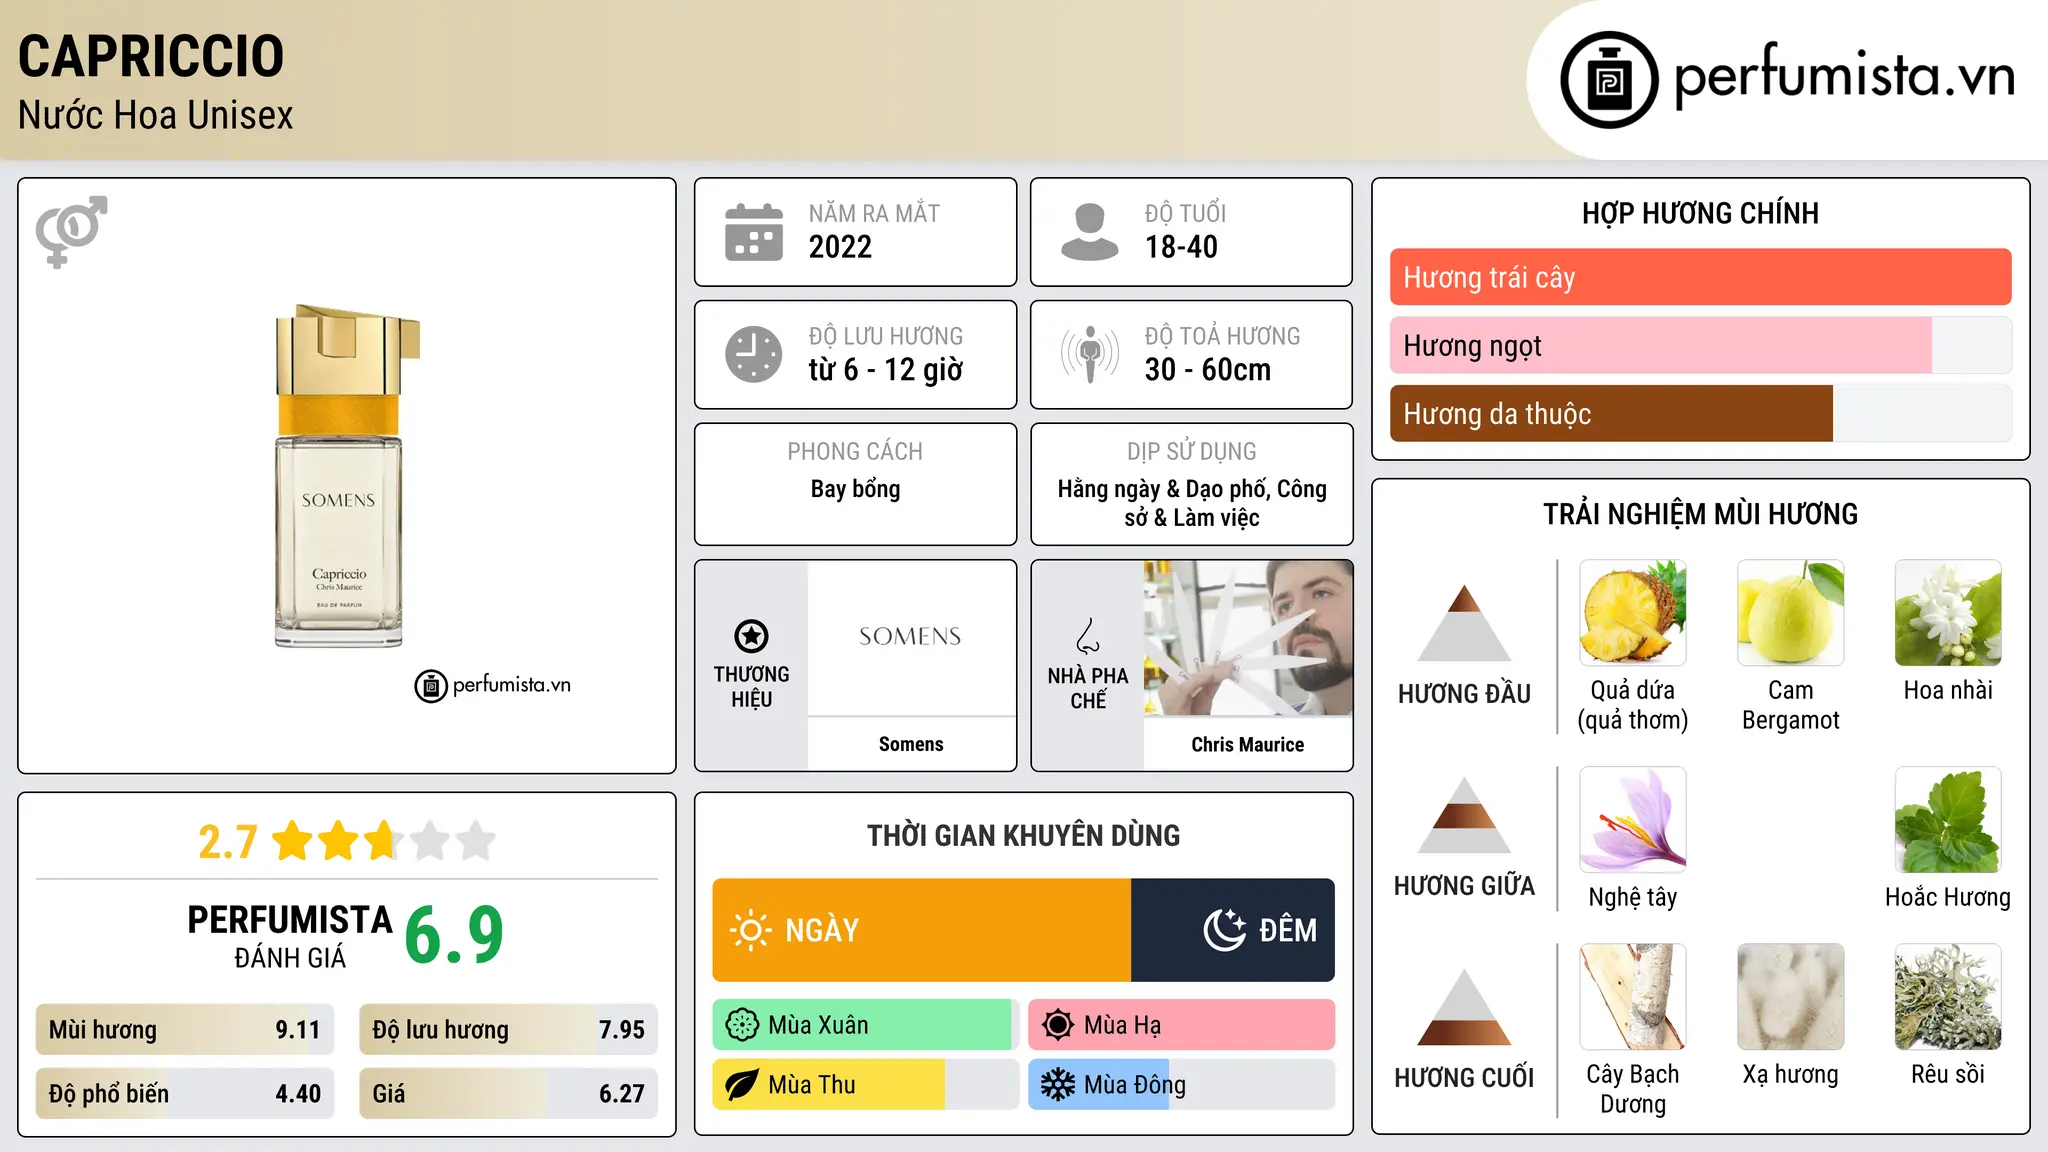The width and height of the screenshot is (2048, 1152).
Task: Click the 18-40 age range value
Action: [x=1181, y=247]
